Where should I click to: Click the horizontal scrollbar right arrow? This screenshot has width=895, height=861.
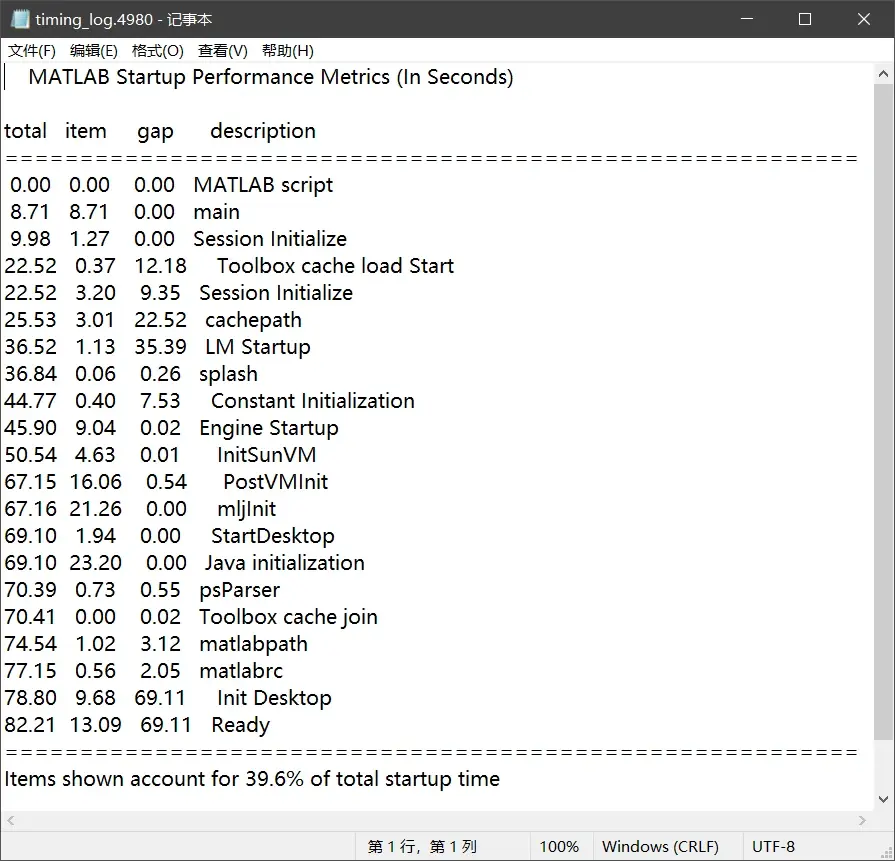862,820
